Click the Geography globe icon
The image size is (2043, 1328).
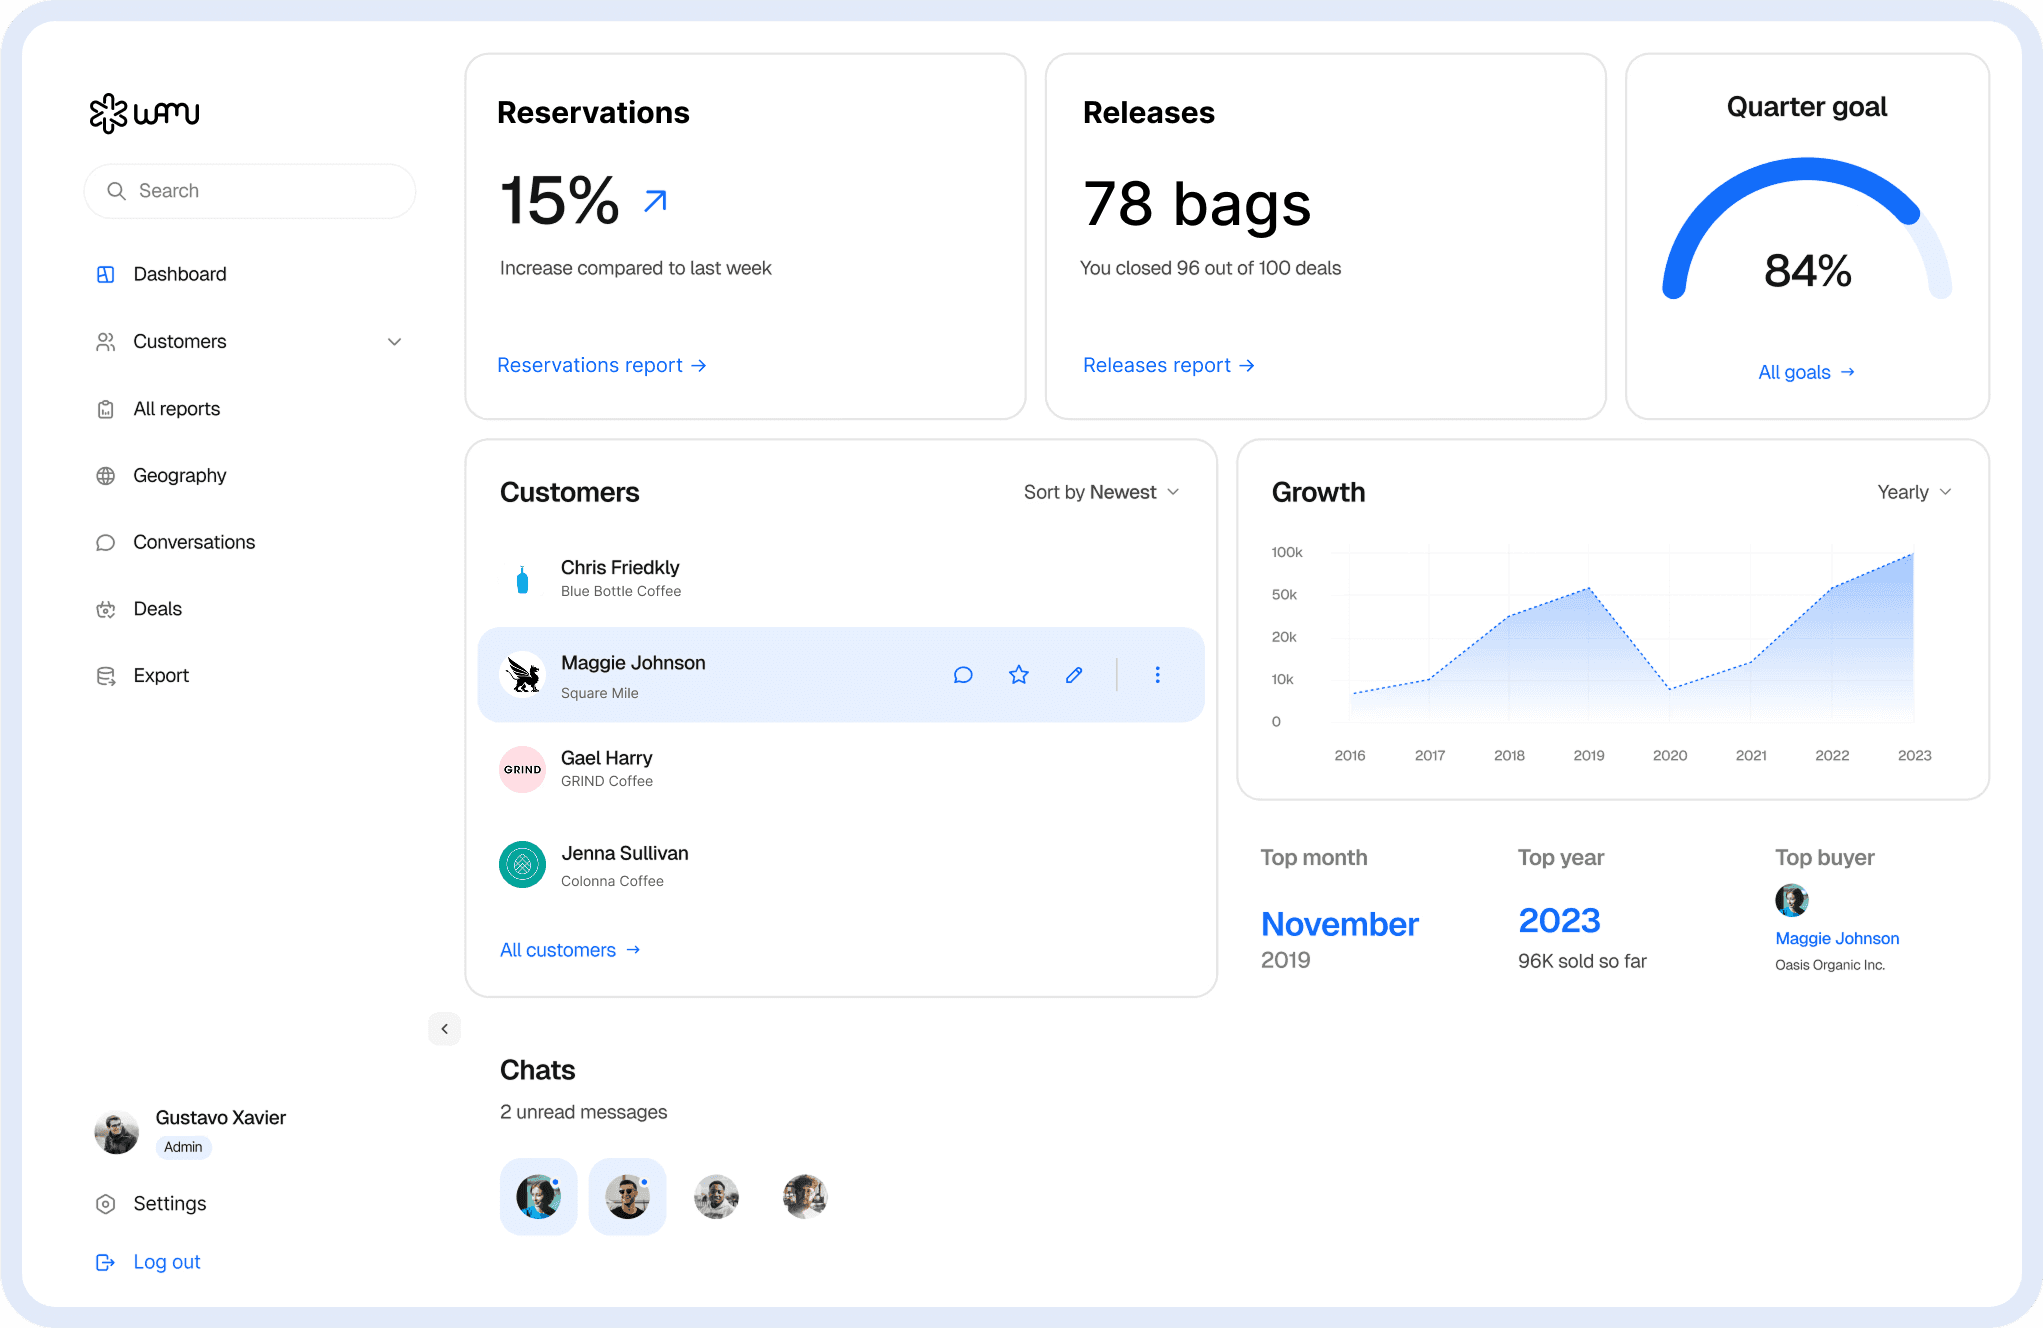pos(105,476)
